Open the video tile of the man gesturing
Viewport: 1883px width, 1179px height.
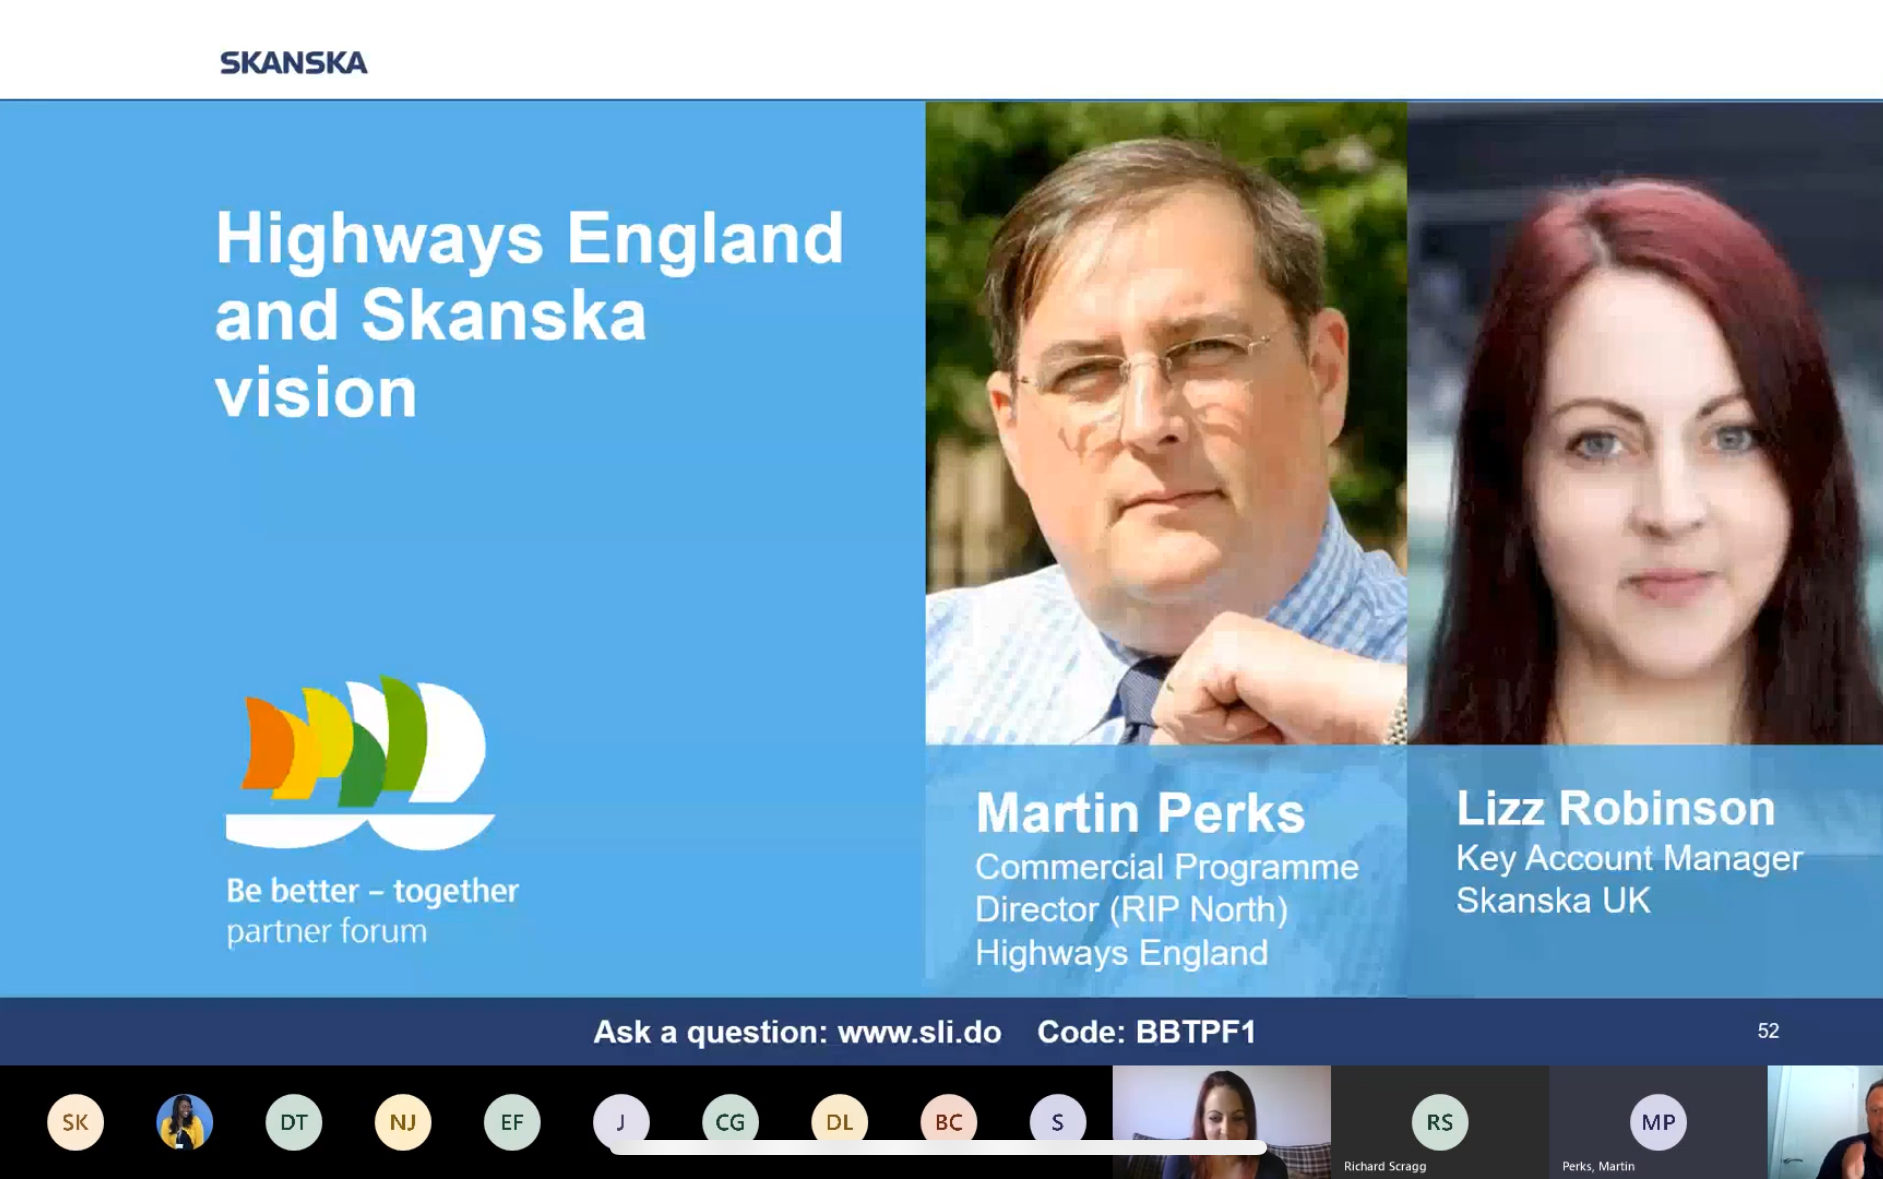(1825, 1121)
